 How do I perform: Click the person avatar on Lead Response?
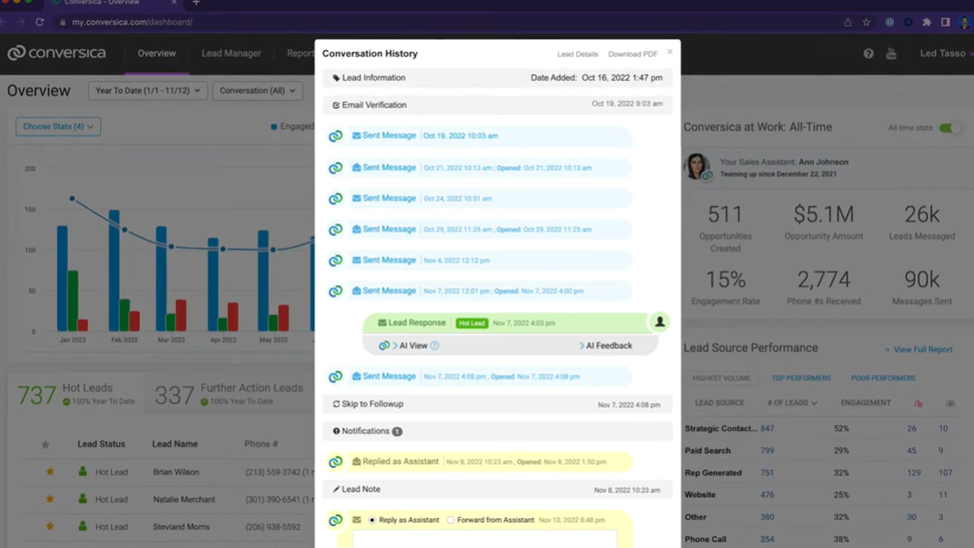660,322
